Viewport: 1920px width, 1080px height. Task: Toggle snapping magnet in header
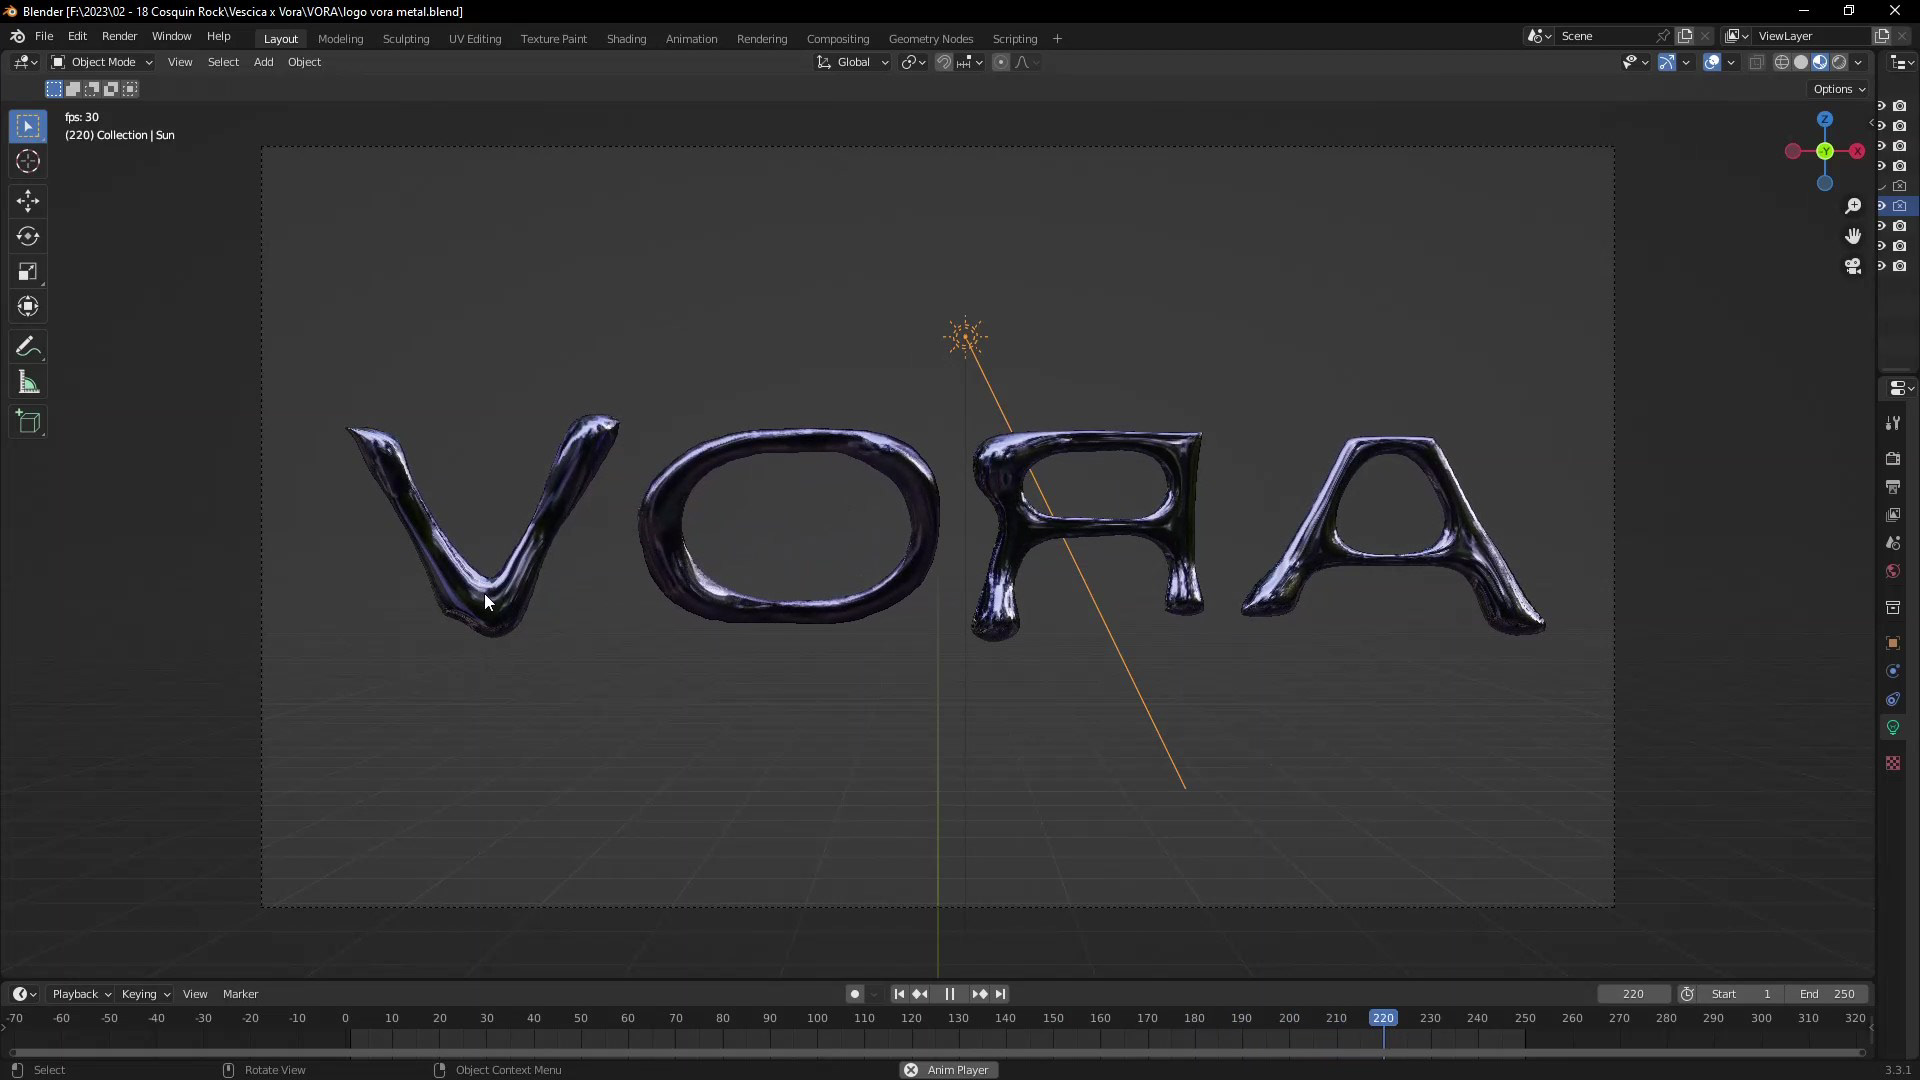(943, 62)
